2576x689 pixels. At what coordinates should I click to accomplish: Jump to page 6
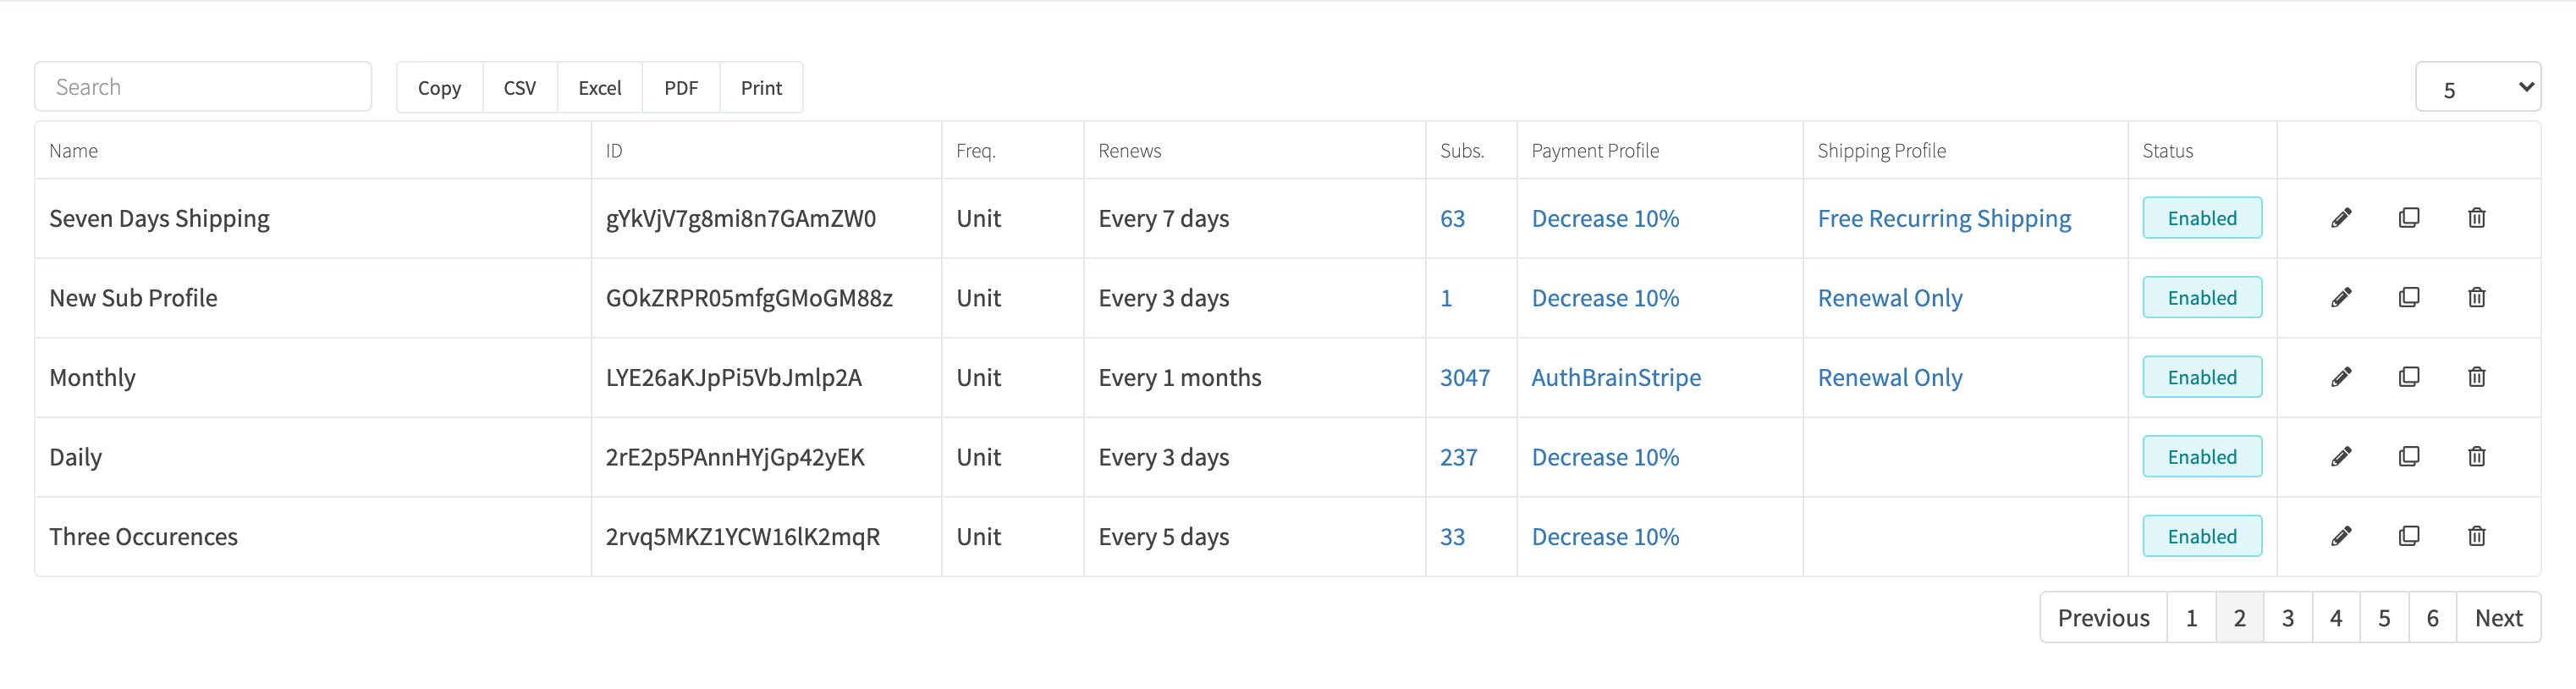coord(2433,618)
